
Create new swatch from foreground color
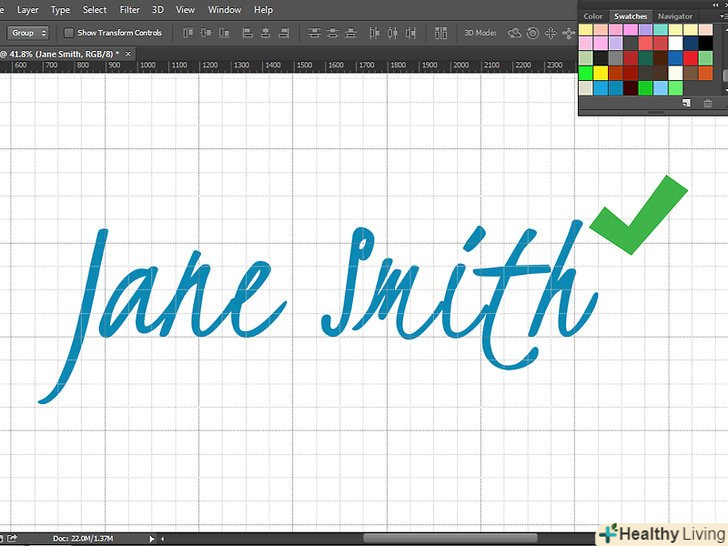click(x=687, y=103)
